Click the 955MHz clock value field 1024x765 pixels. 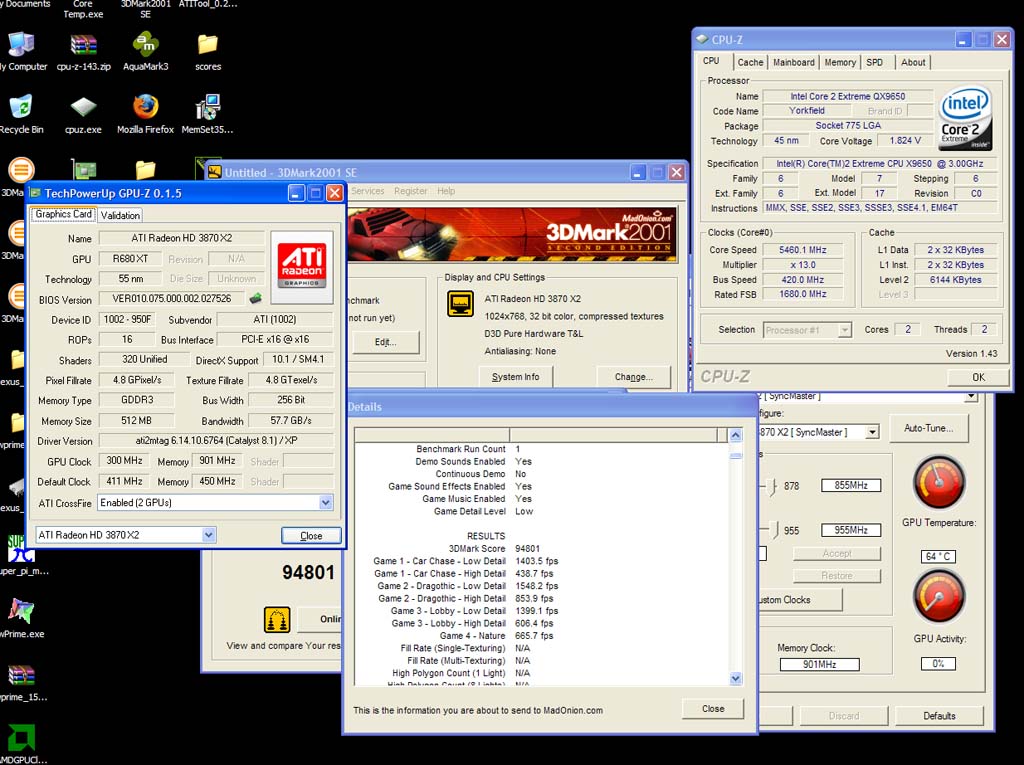click(x=850, y=530)
